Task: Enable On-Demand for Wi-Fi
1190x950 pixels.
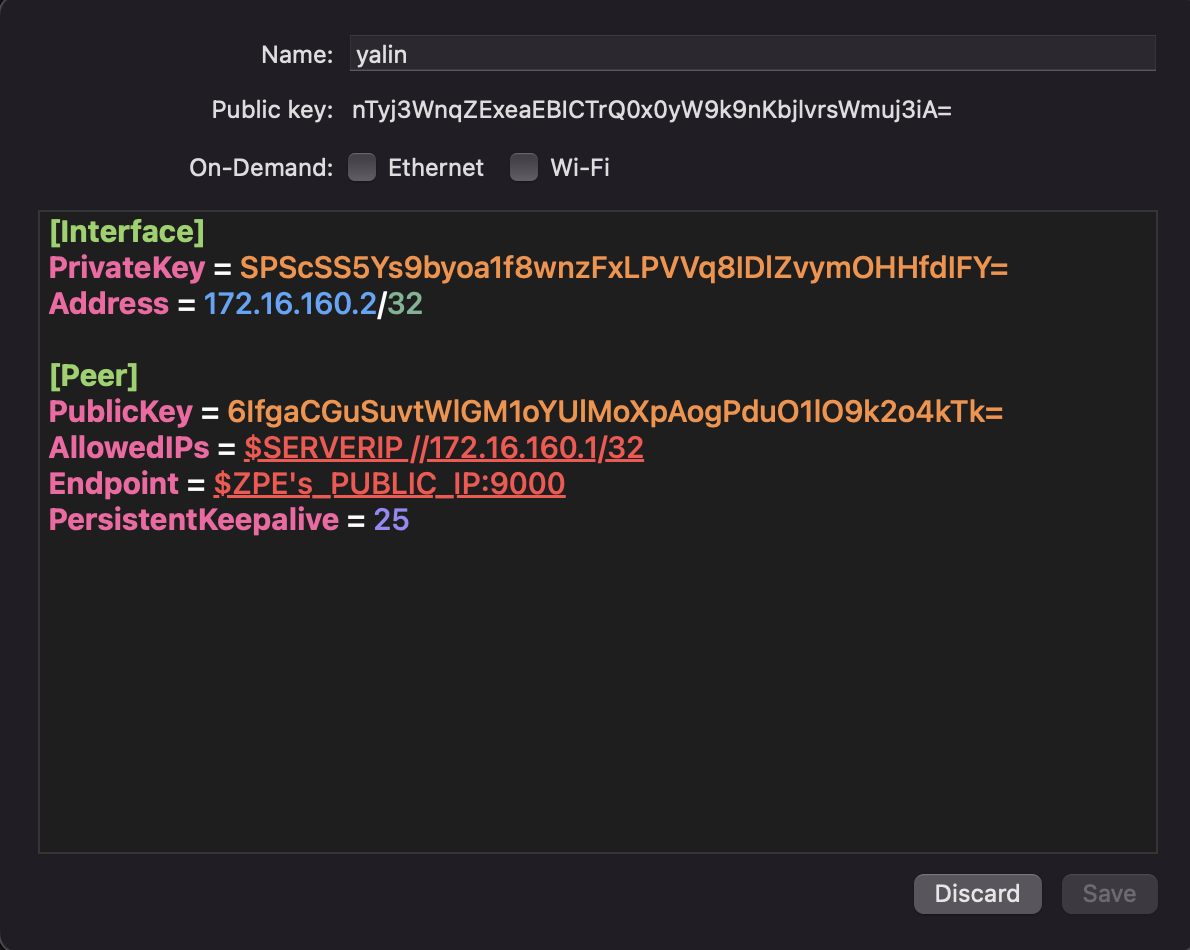Action: pyautogui.click(x=524, y=167)
